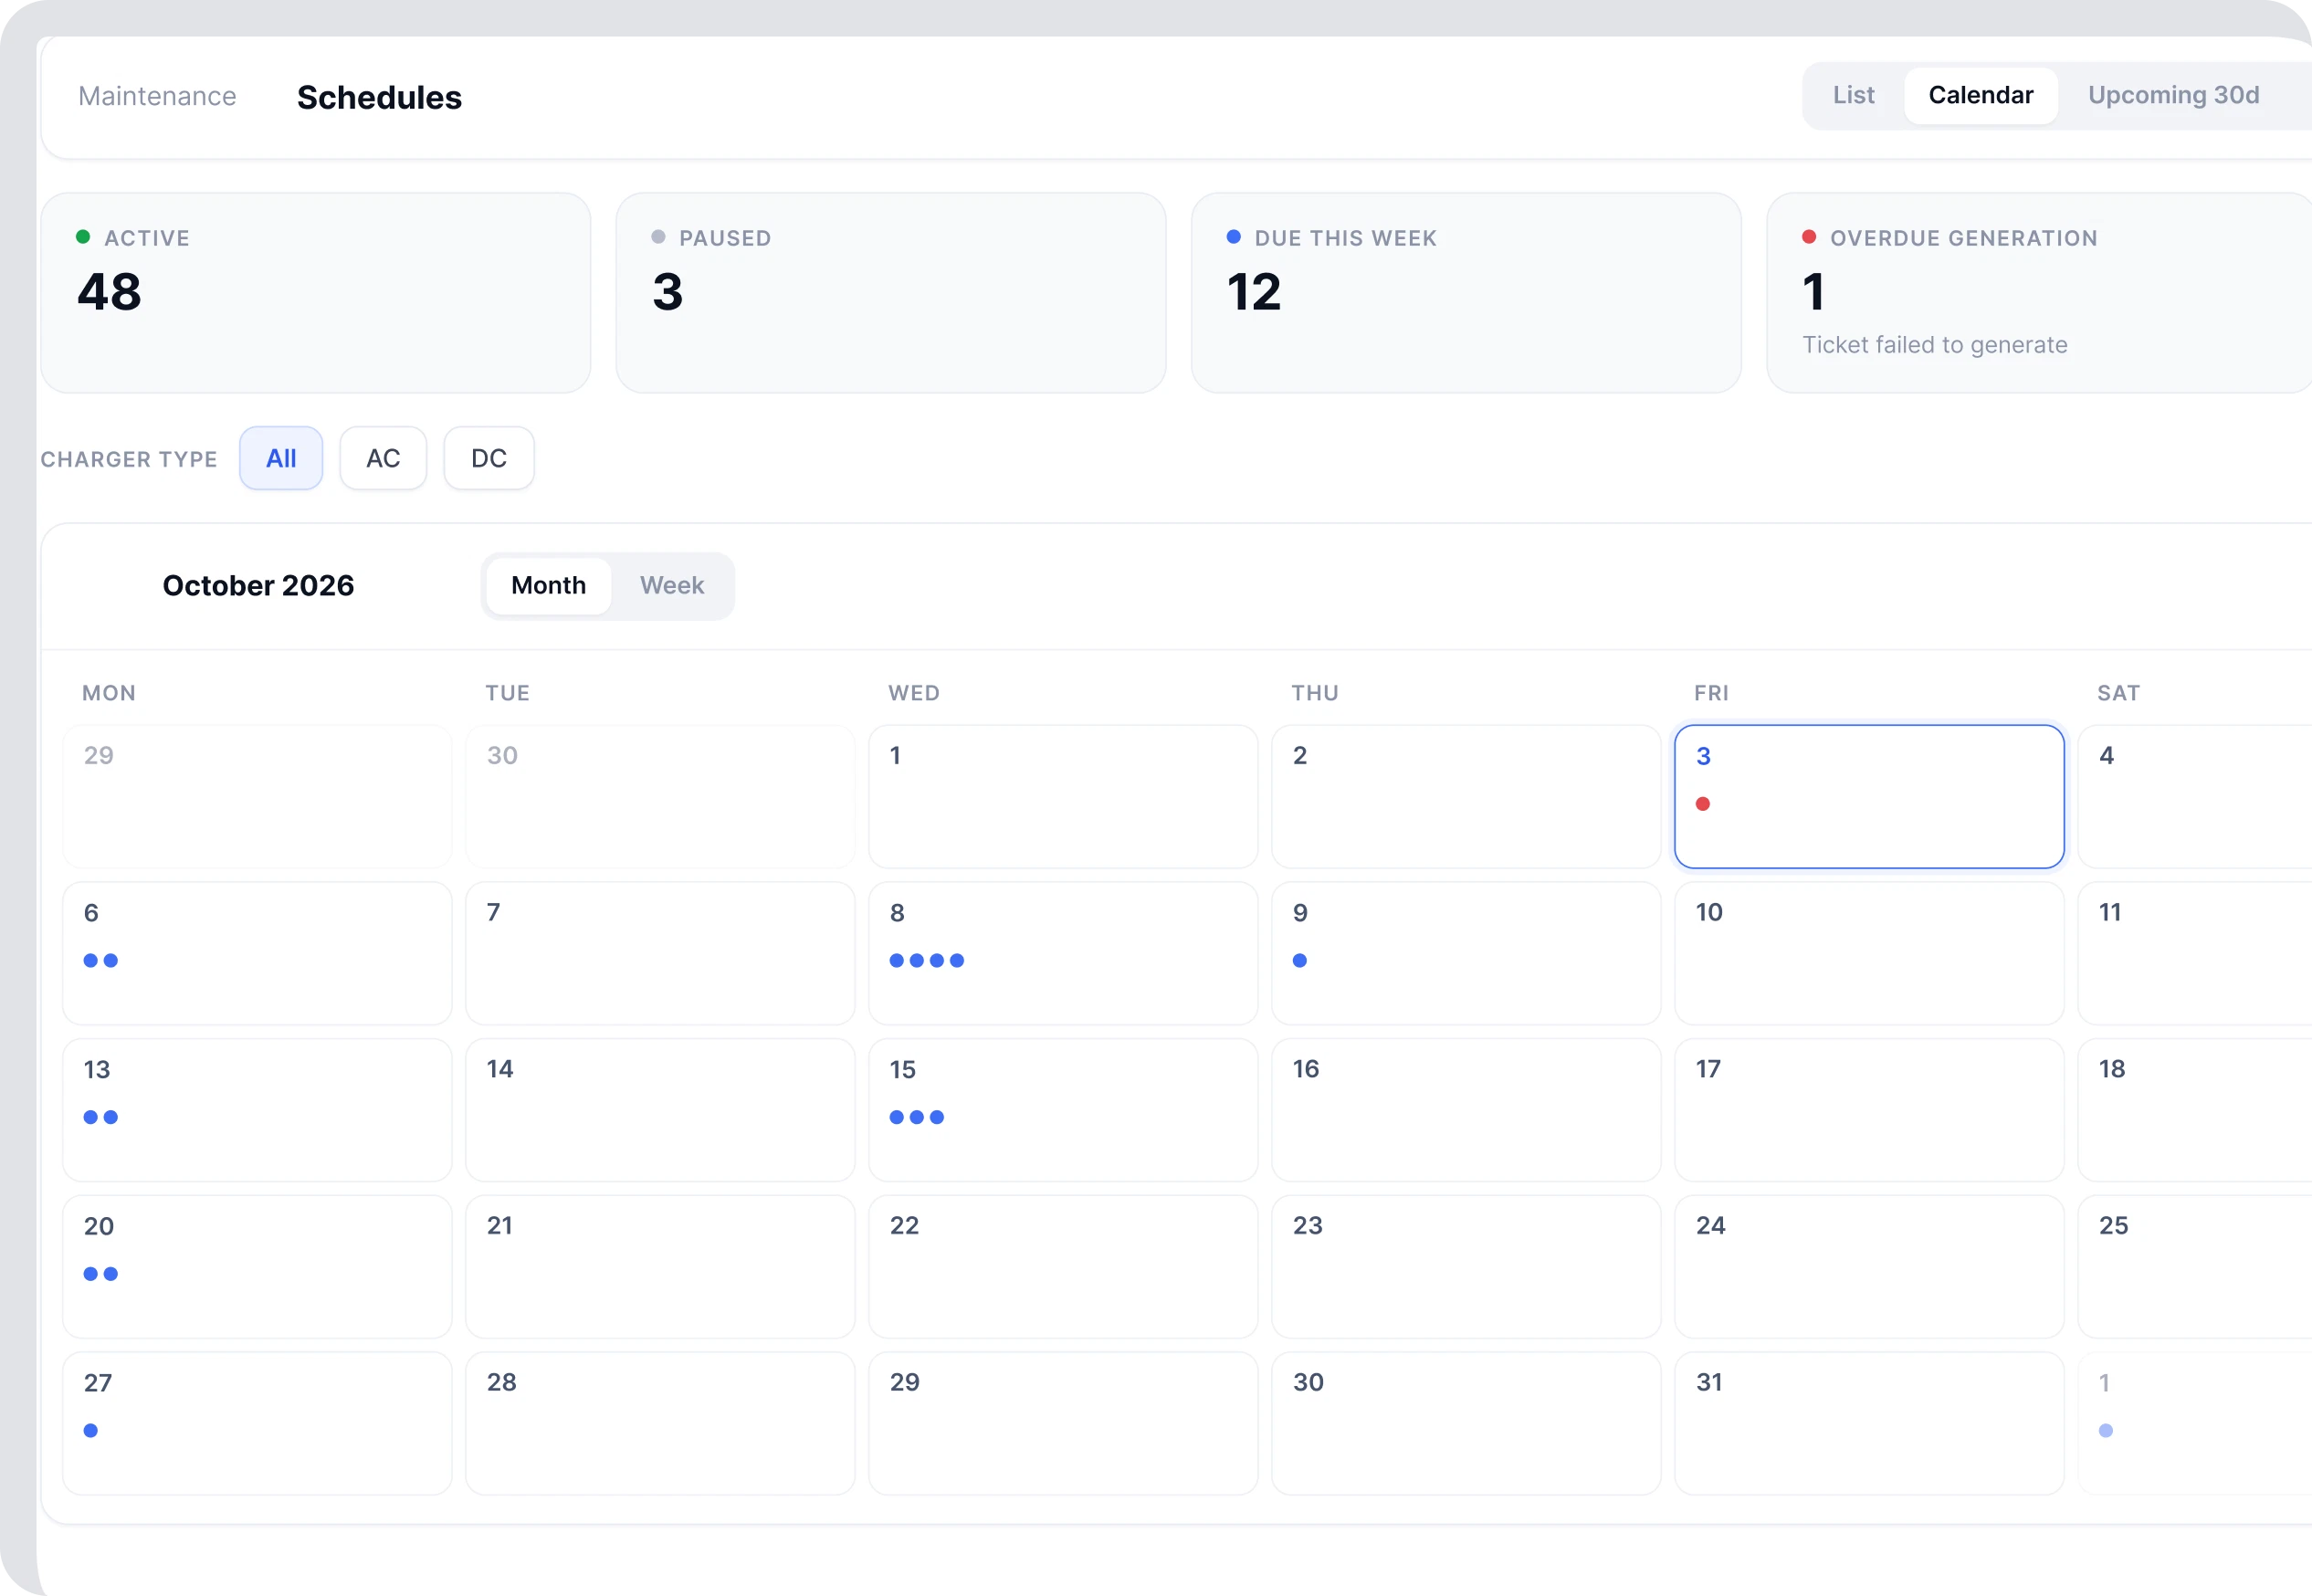This screenshot has width=2312, height=1596.
Task: Select the October 8 day cell
Action: (1063, 953)
